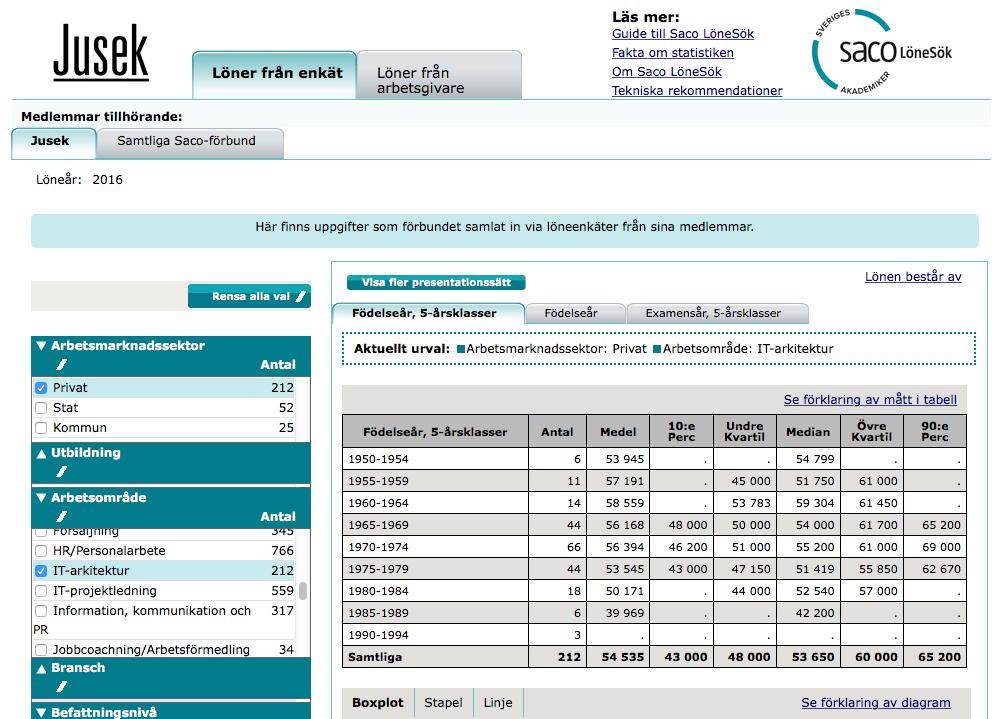Collapse the Befattningsnivå section

pyautogui.click(x=42, y=713)
